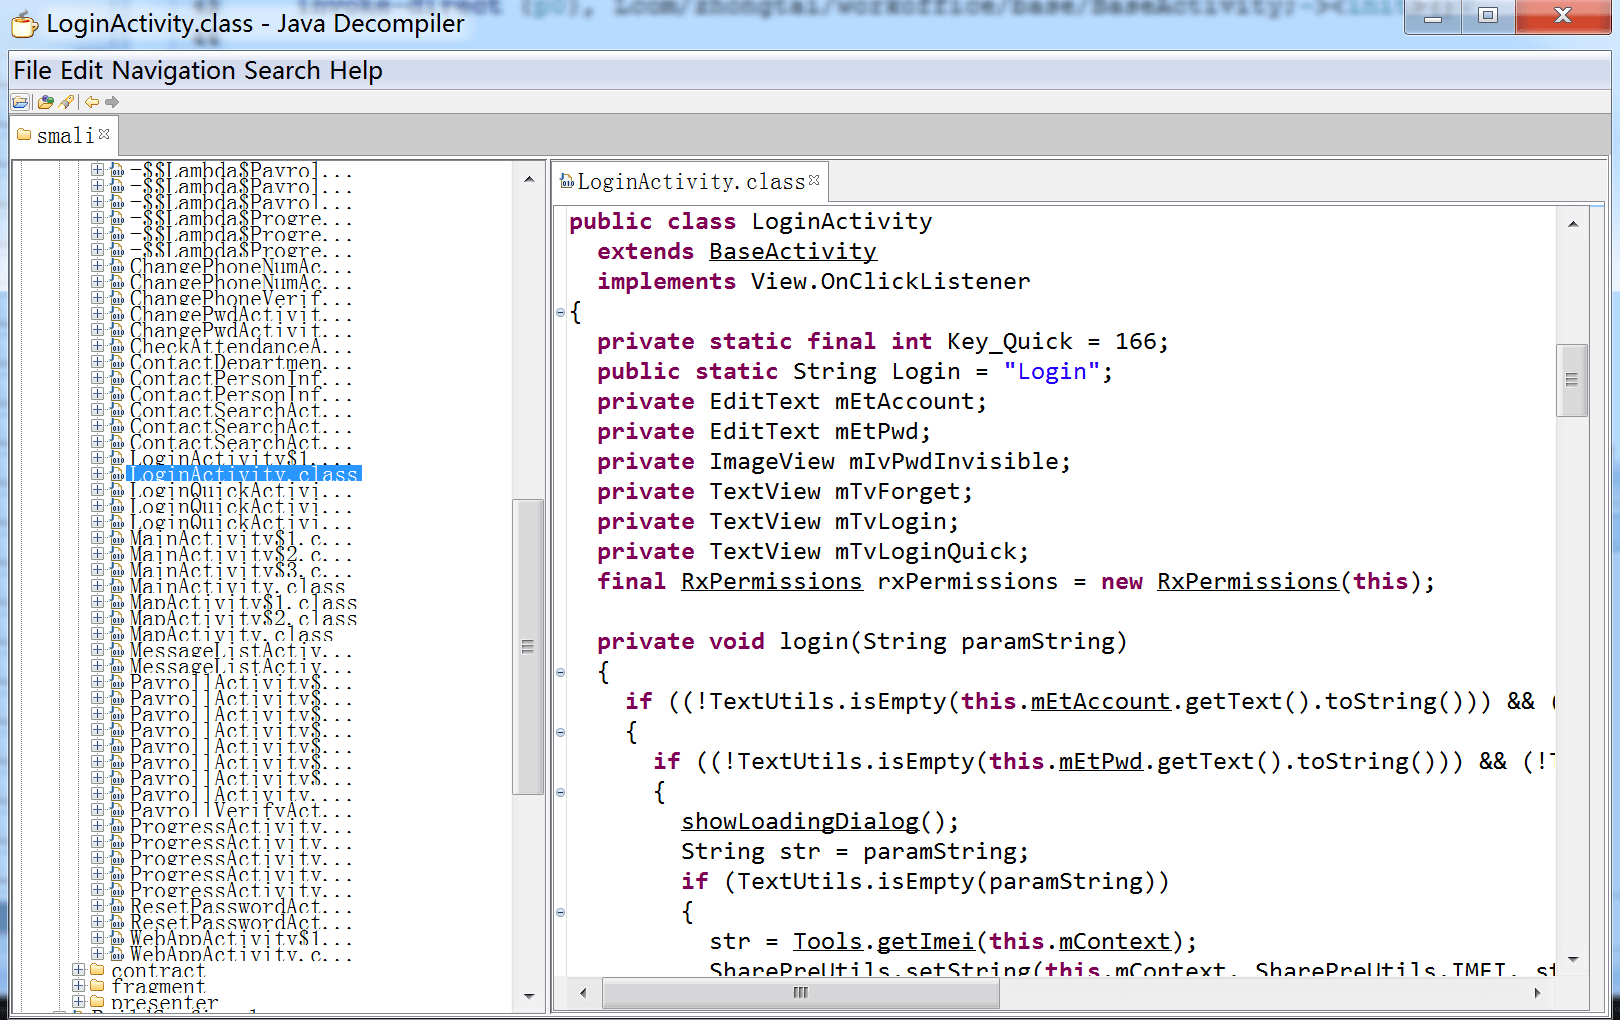Click the Search pen toolbar icon

[x=67, y=102]
